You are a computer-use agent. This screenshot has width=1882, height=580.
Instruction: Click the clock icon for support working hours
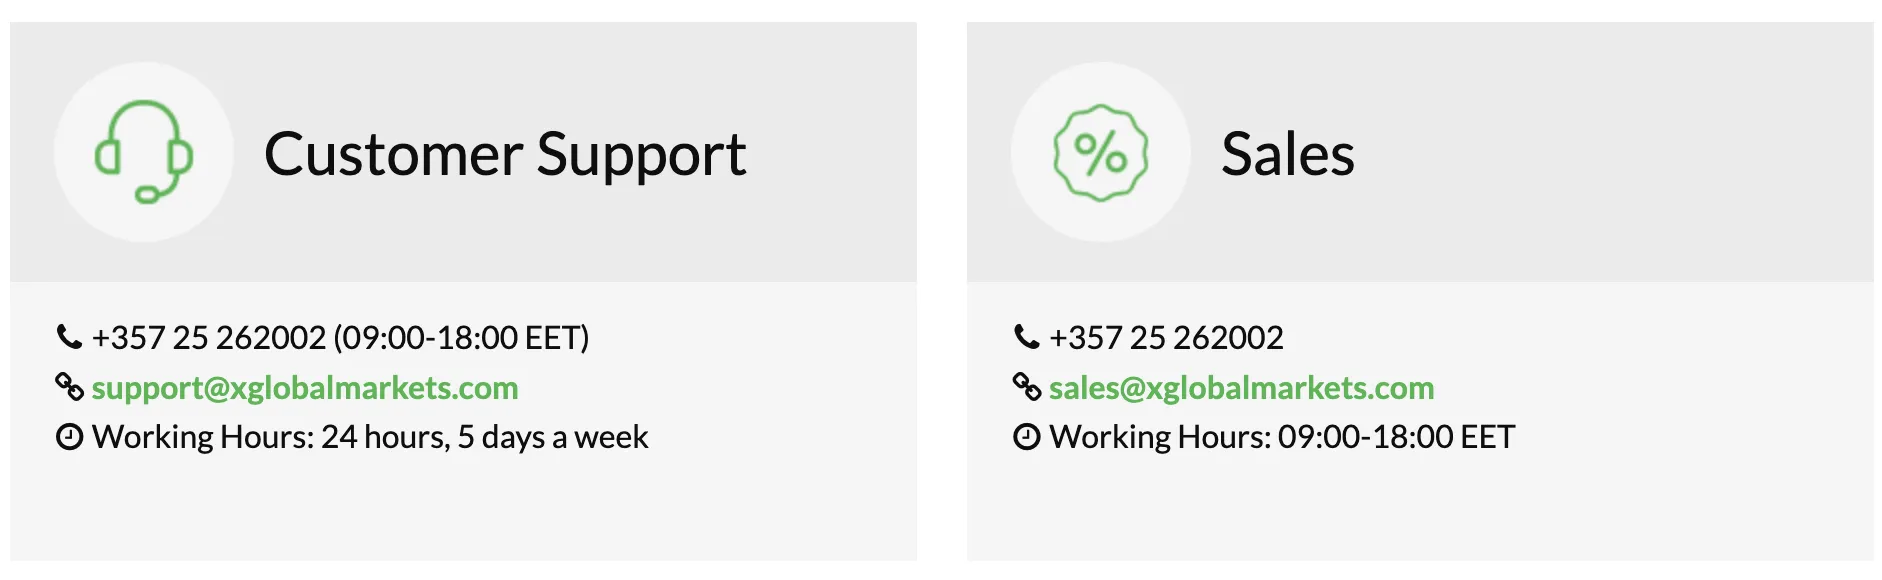click(x=69, y=437)
